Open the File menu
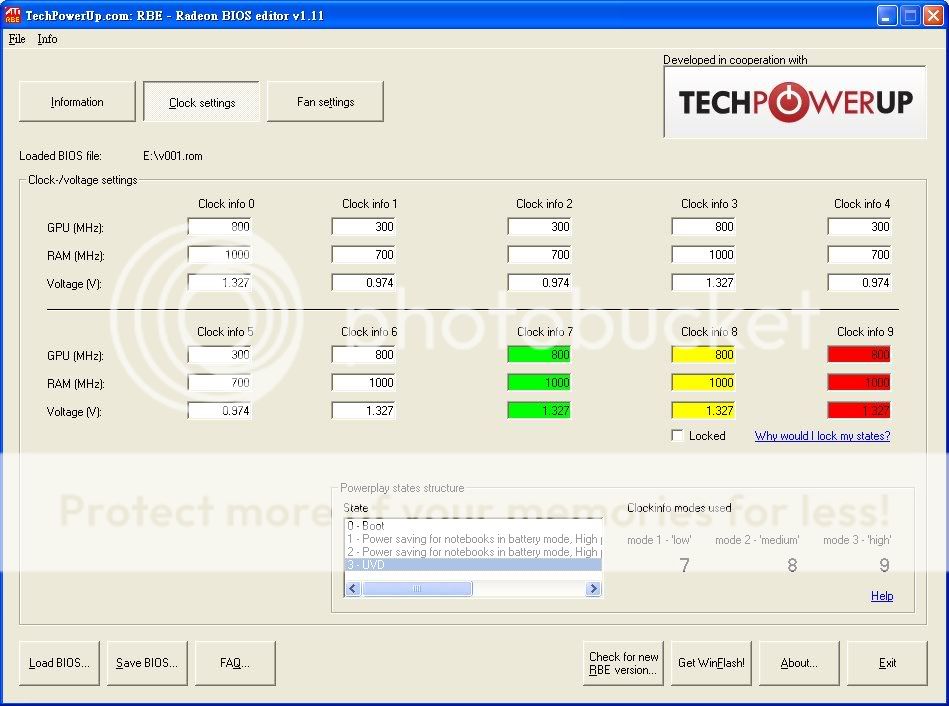Image resolution: width=949 pixels, height=706 pixels. point(16,39)
